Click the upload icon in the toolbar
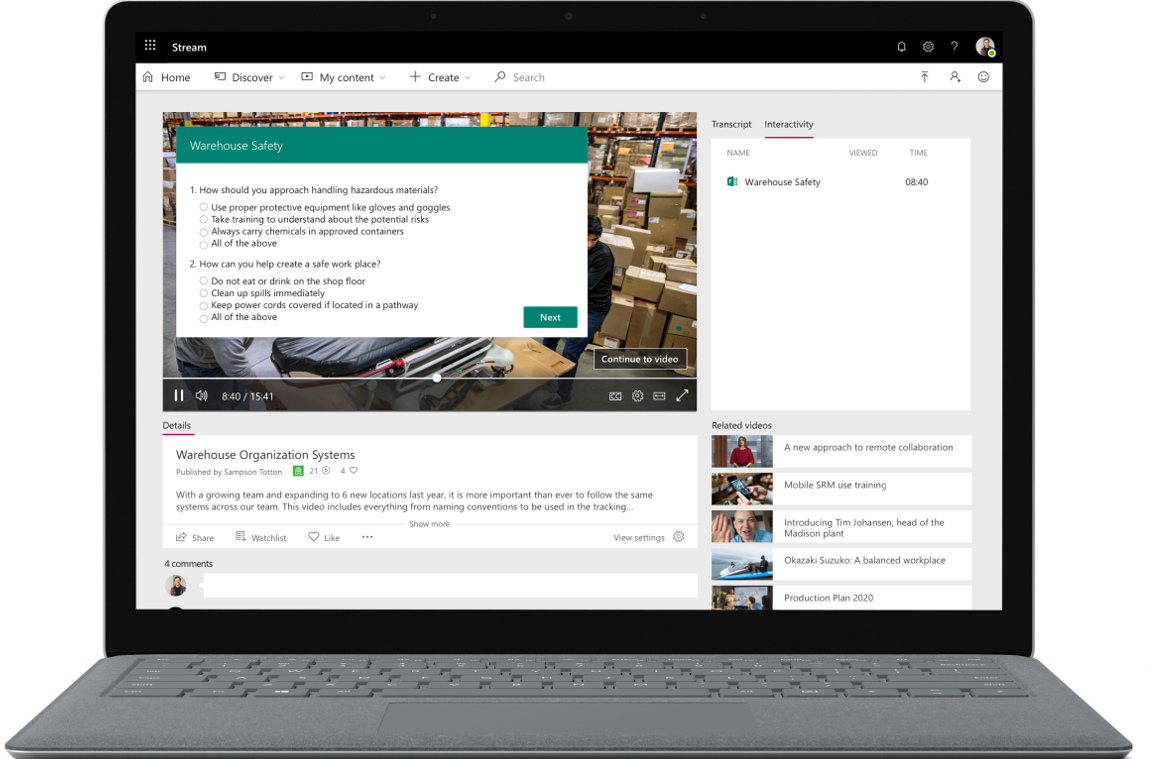The height and width of the screenshot is (759, 1156). (925, 76)
